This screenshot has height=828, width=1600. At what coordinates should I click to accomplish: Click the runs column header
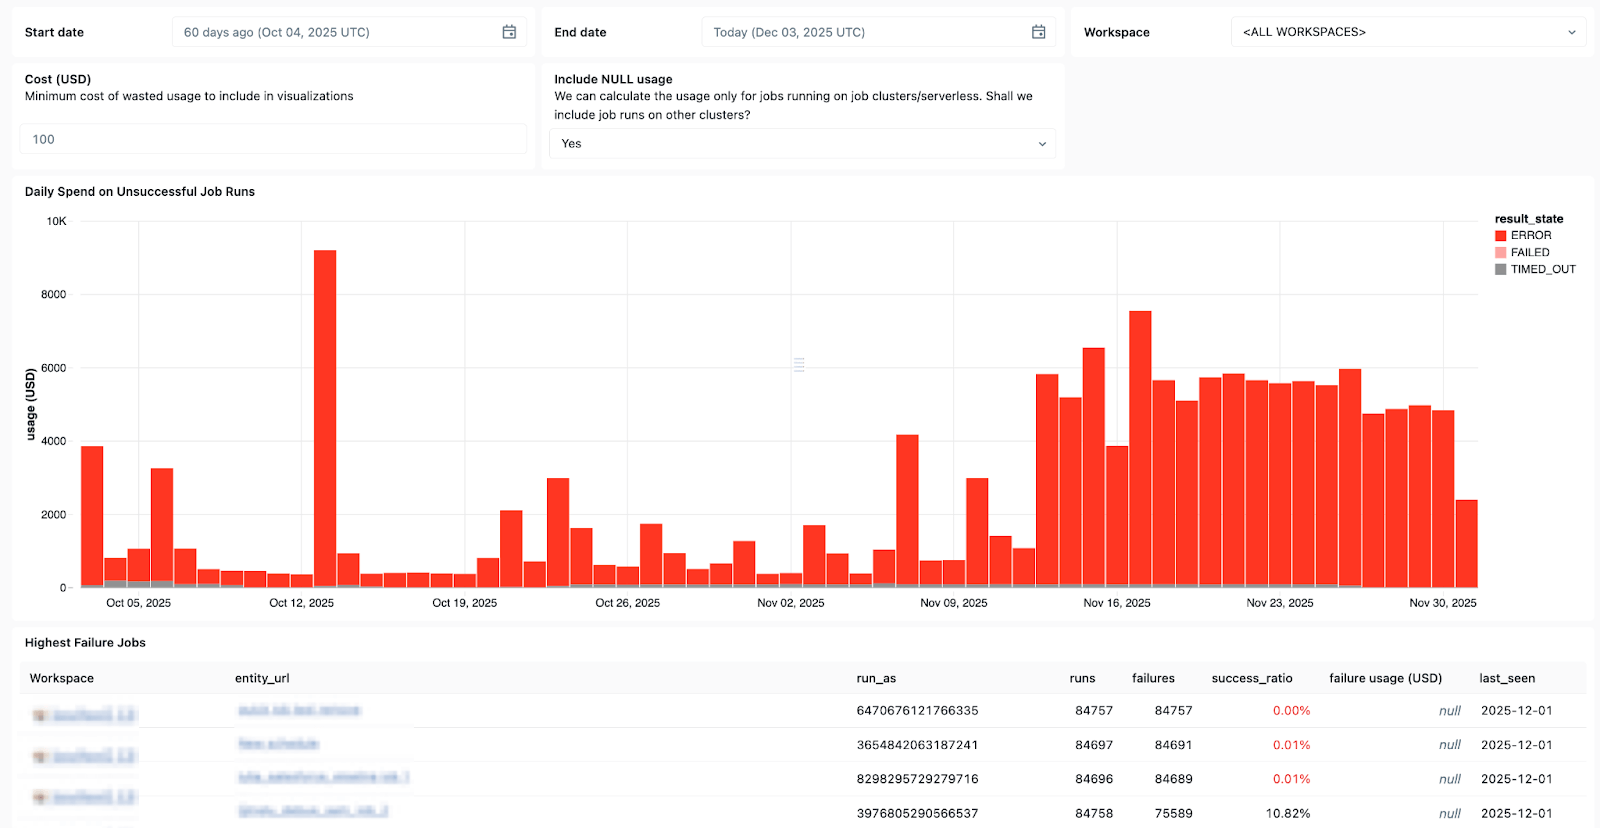click(x=1082, y=678)
